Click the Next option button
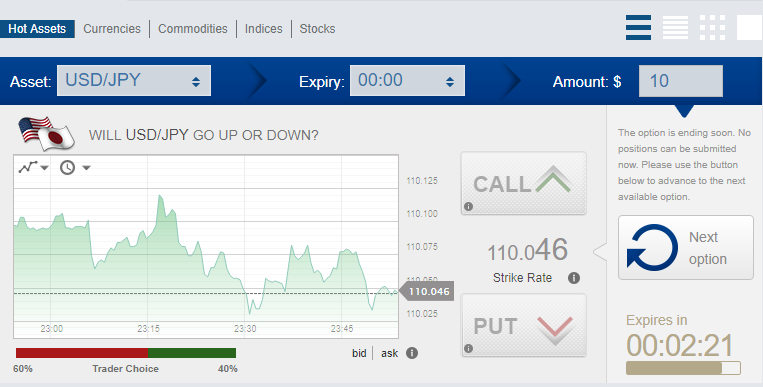 [x=686, y=248]
